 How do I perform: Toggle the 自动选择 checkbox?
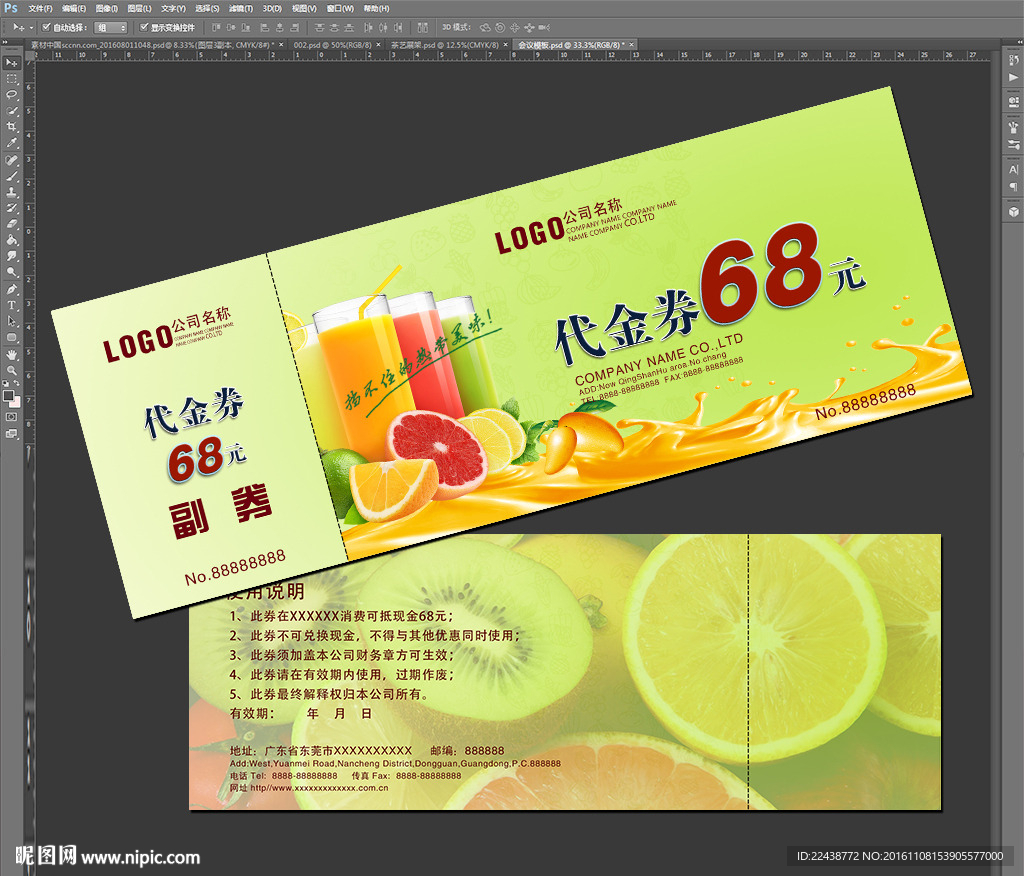pyautogui.click(x=46, y=28)
